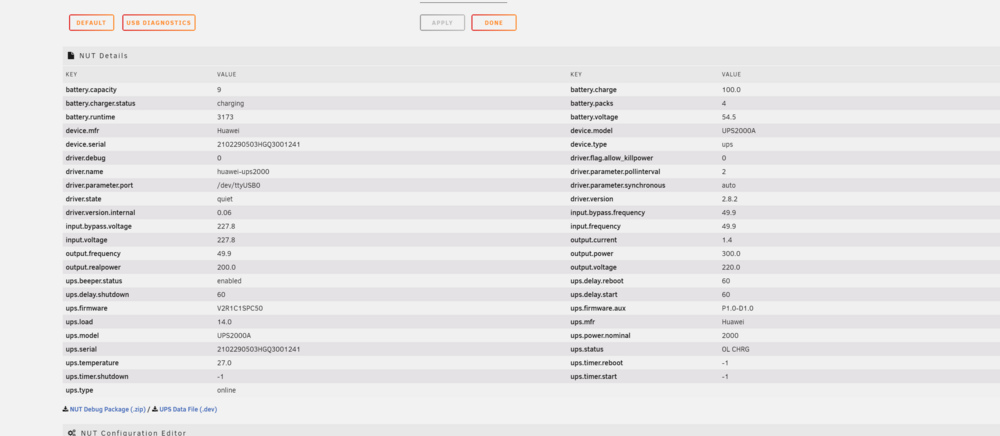Click the NUT Configuration Editor gears icon
The image size is (1000, 436).
tap(72, 433)
